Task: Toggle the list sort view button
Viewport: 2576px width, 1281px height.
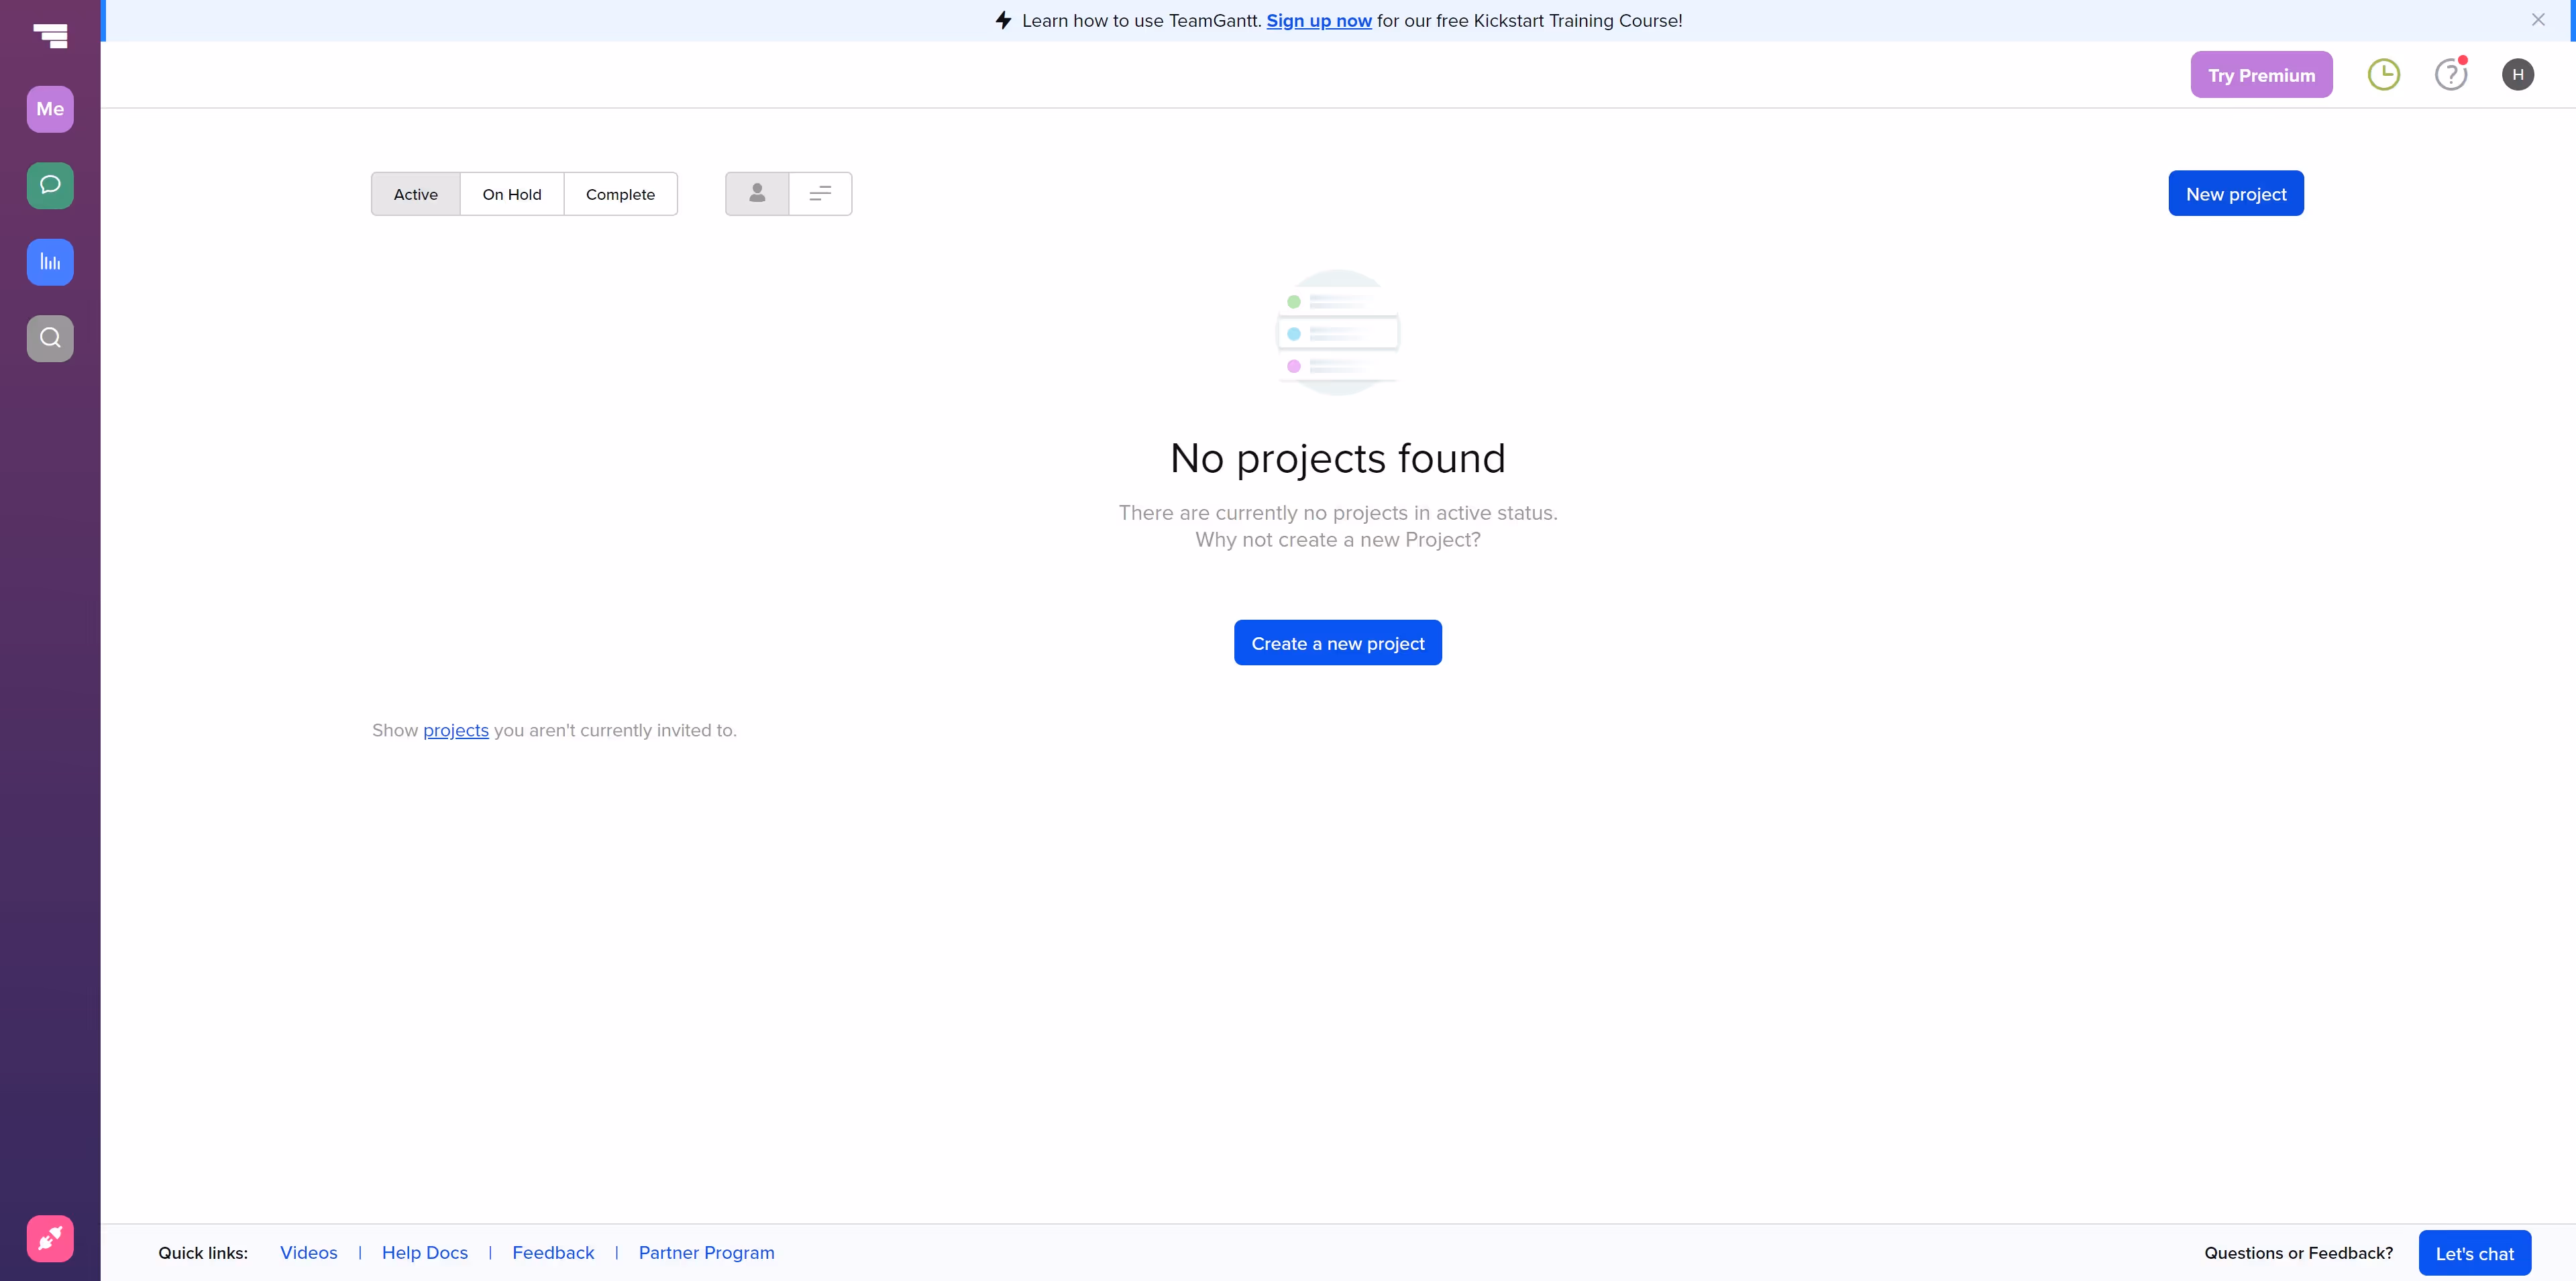Action: (x=820, y=194)
